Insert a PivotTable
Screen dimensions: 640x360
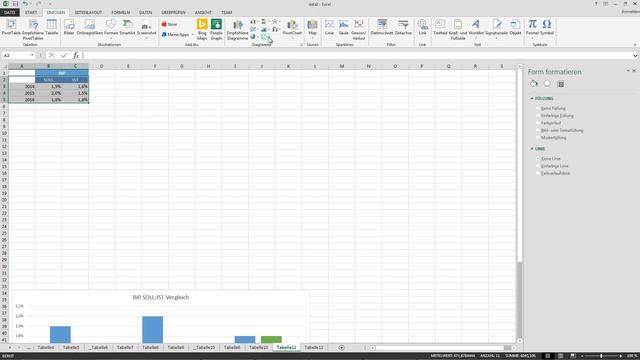11,28
